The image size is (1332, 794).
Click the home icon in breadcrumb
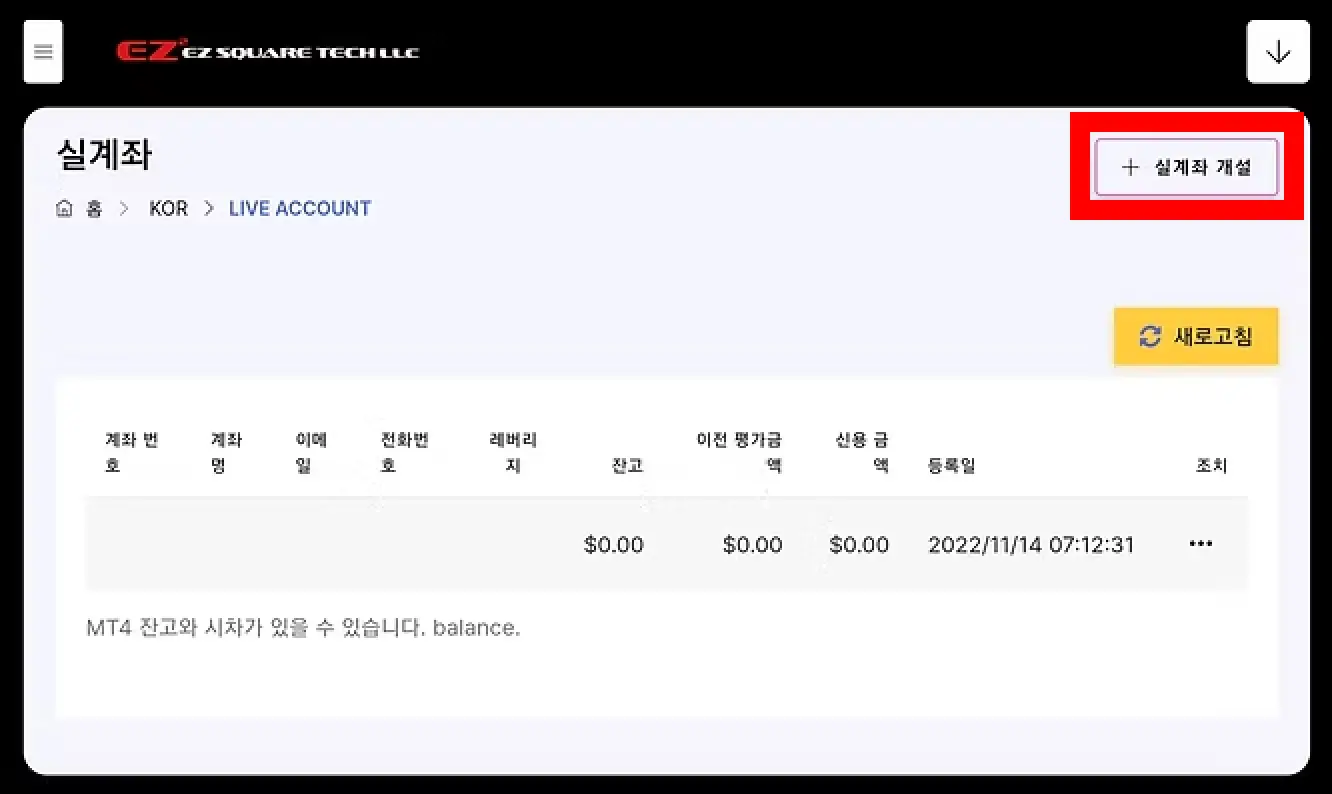pos(65,209)
